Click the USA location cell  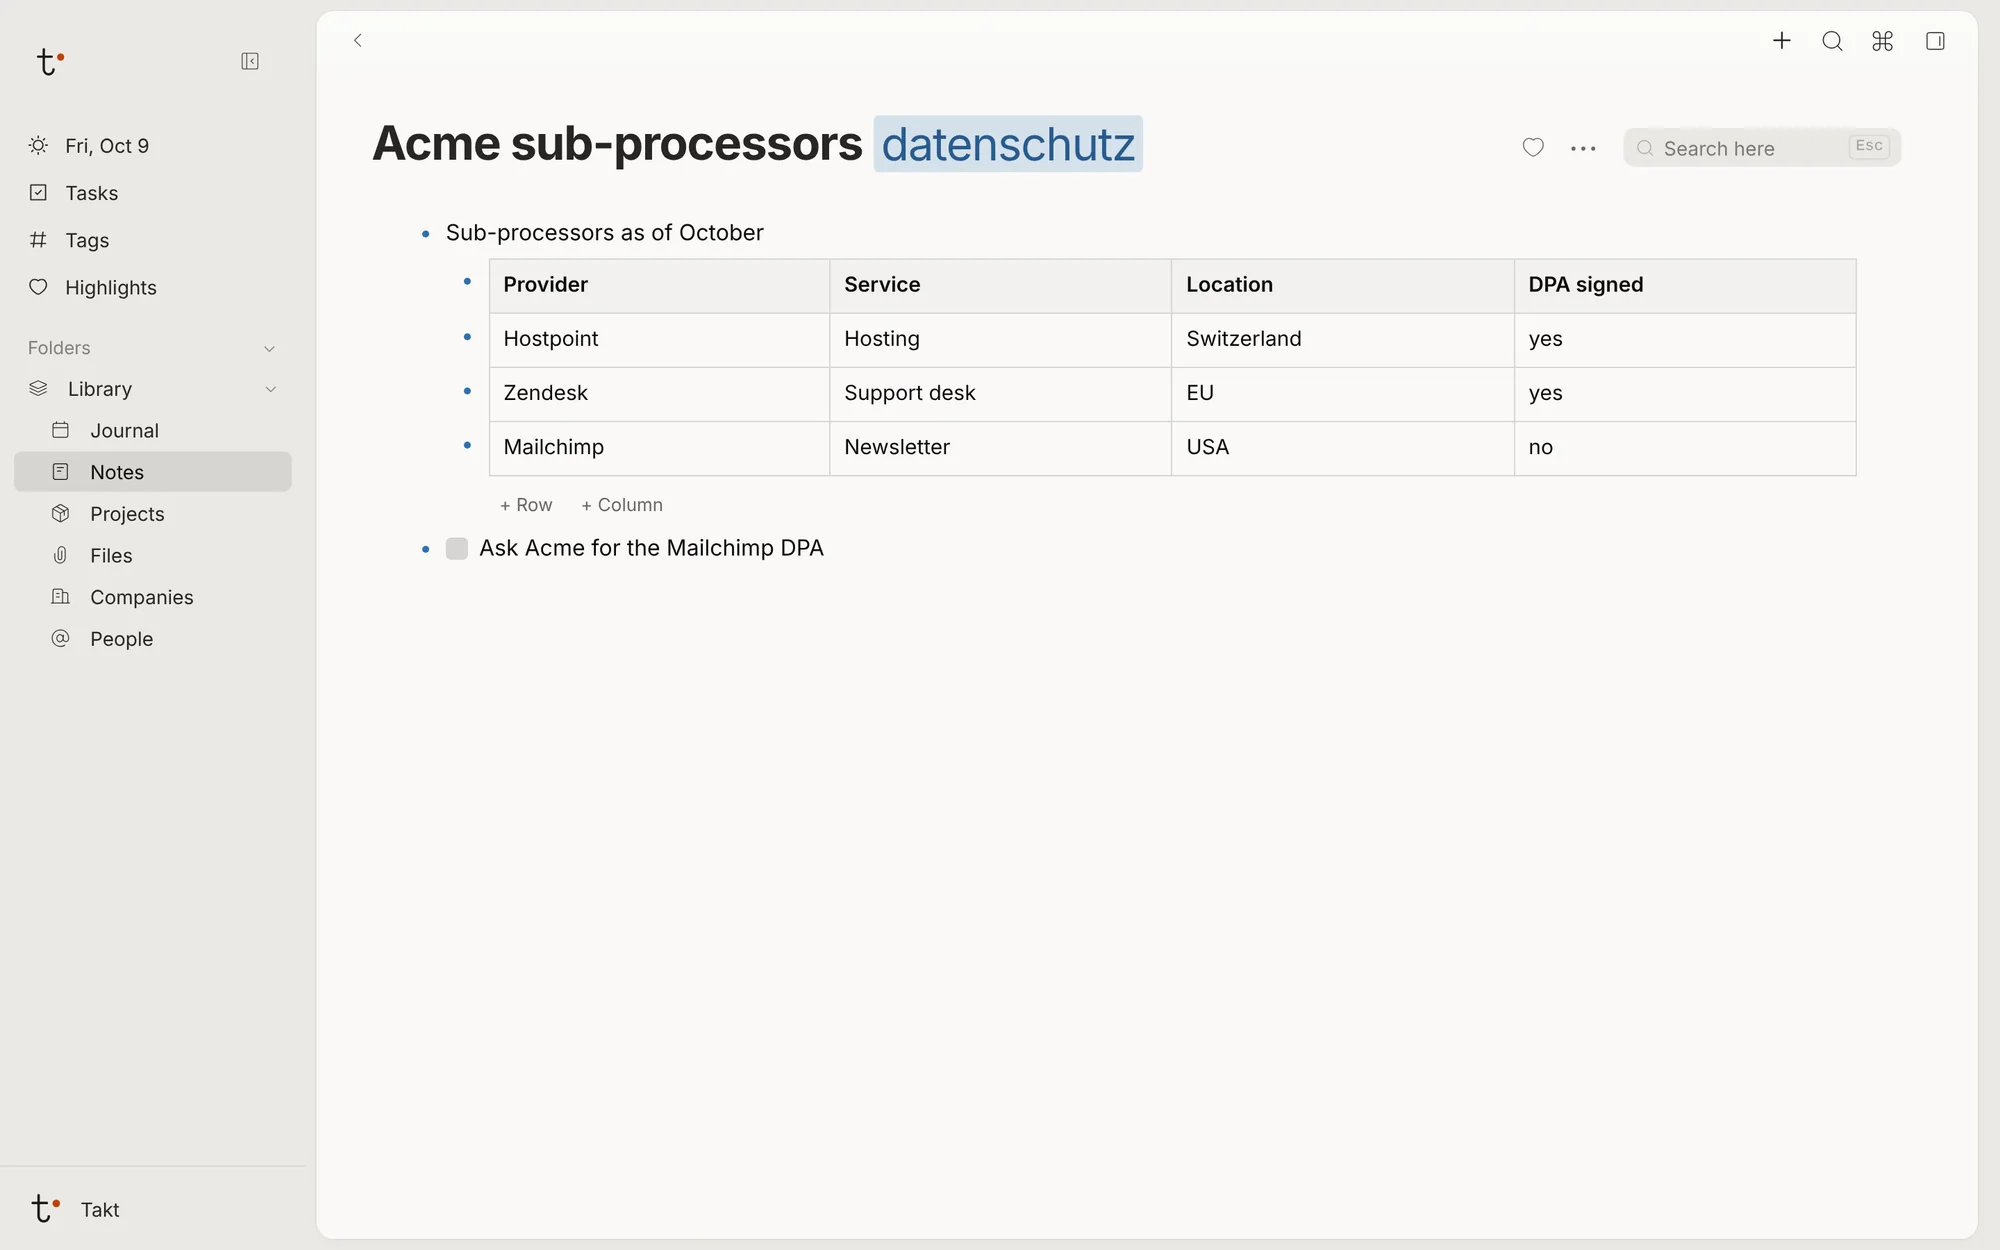pyautogui.click(x=1343, y=448)
